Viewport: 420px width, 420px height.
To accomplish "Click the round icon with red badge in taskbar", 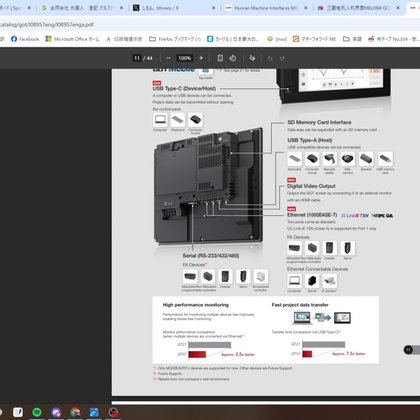I will [x=114, y=412].
